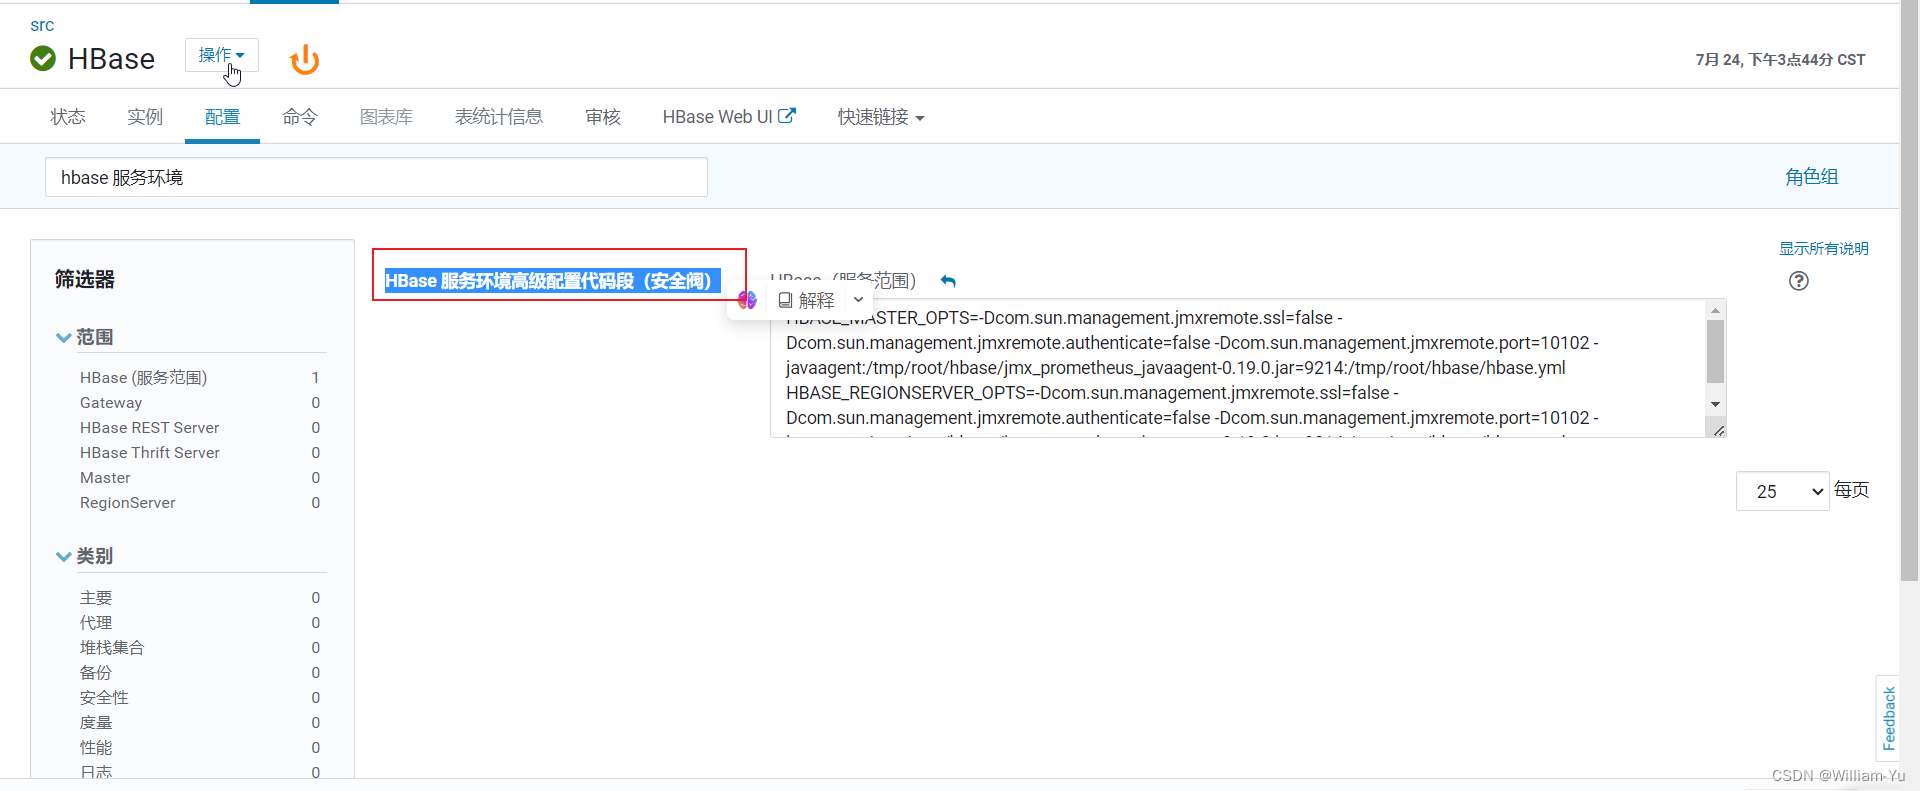The width and height of the screenshot is (1920, 791).
Task: Open the 图表库 tab
Action: (386, 117)
